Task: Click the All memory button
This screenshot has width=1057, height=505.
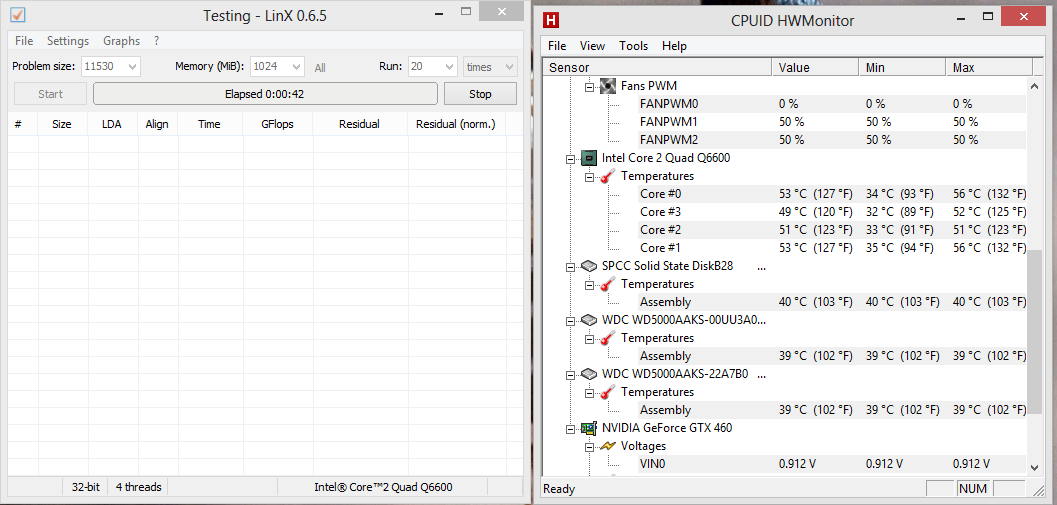Action: pyautogui.click(x=320, y=67)
